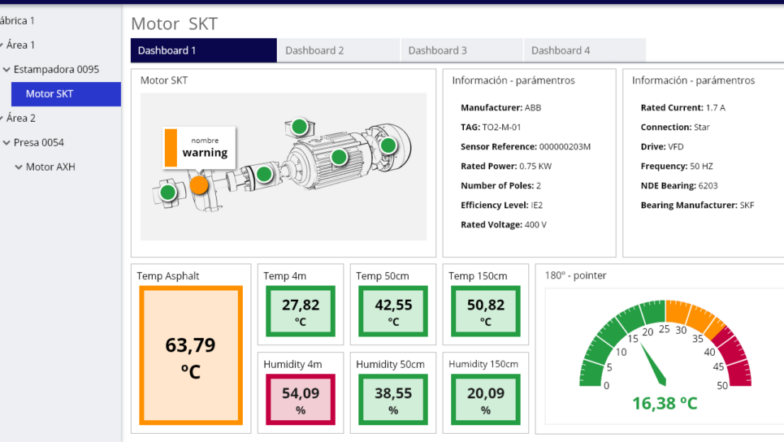The image size is (784, 442).
Task: Select the green sensor marker on the shaft coupling
Action: click(264, 174)
